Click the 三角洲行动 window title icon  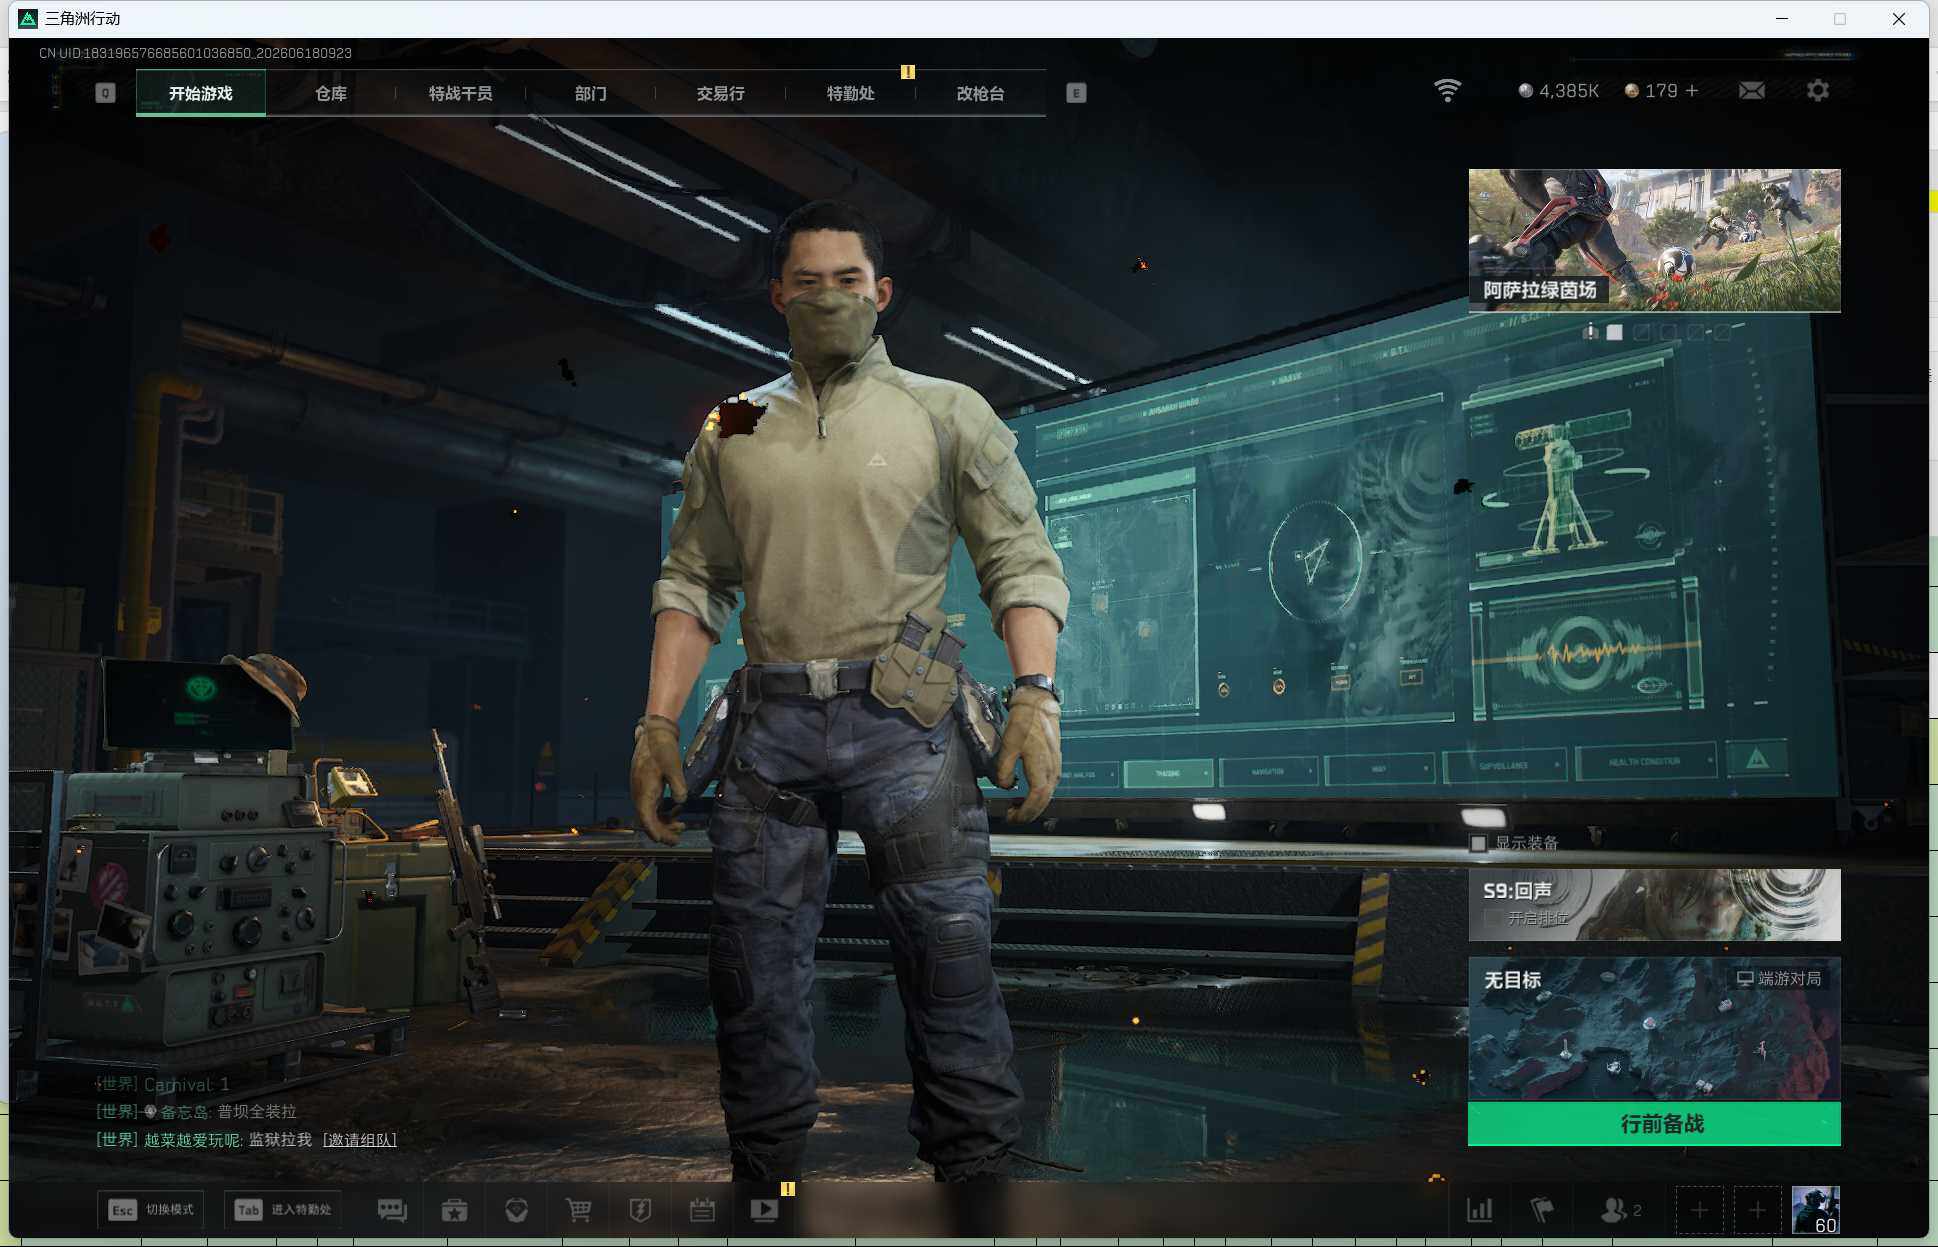28,18
